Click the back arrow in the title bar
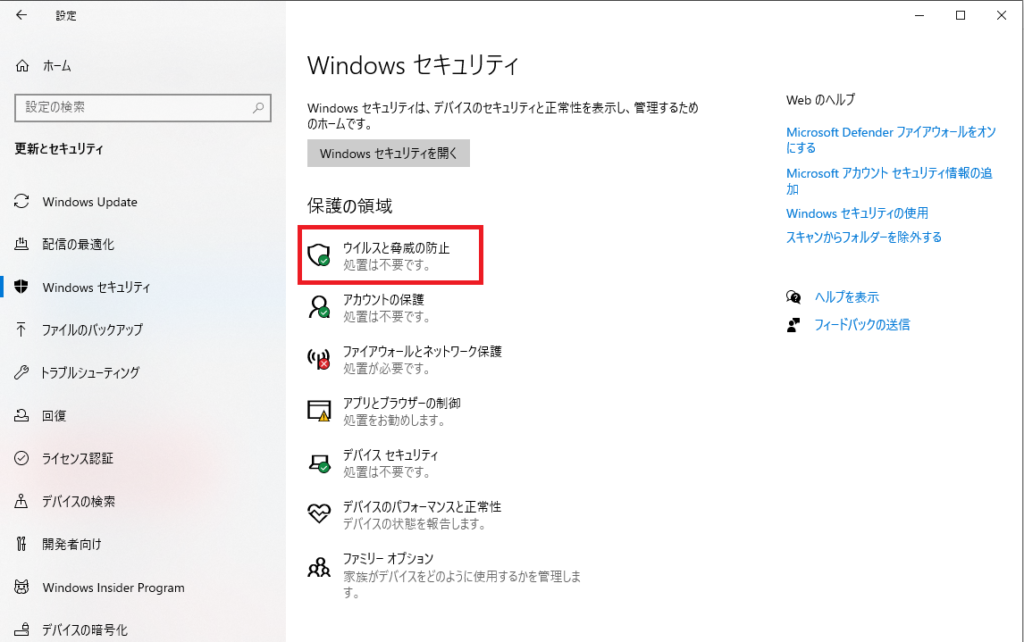This screenshot has height=642, width=1024. pos(22,15)
